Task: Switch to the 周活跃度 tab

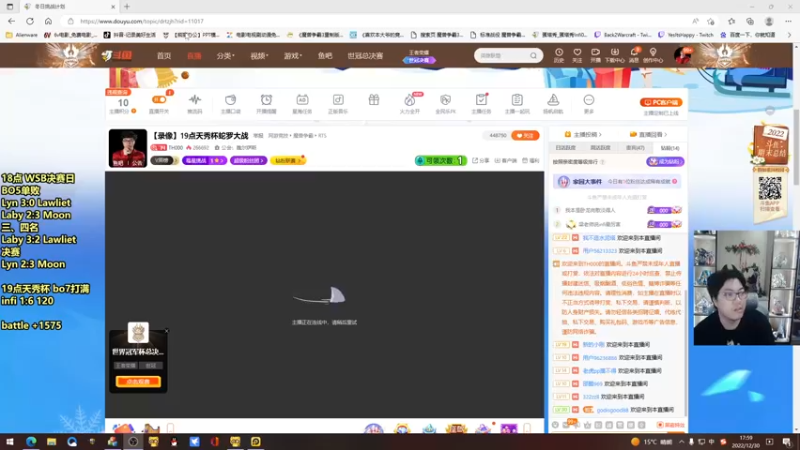Action: click(600, 148)
